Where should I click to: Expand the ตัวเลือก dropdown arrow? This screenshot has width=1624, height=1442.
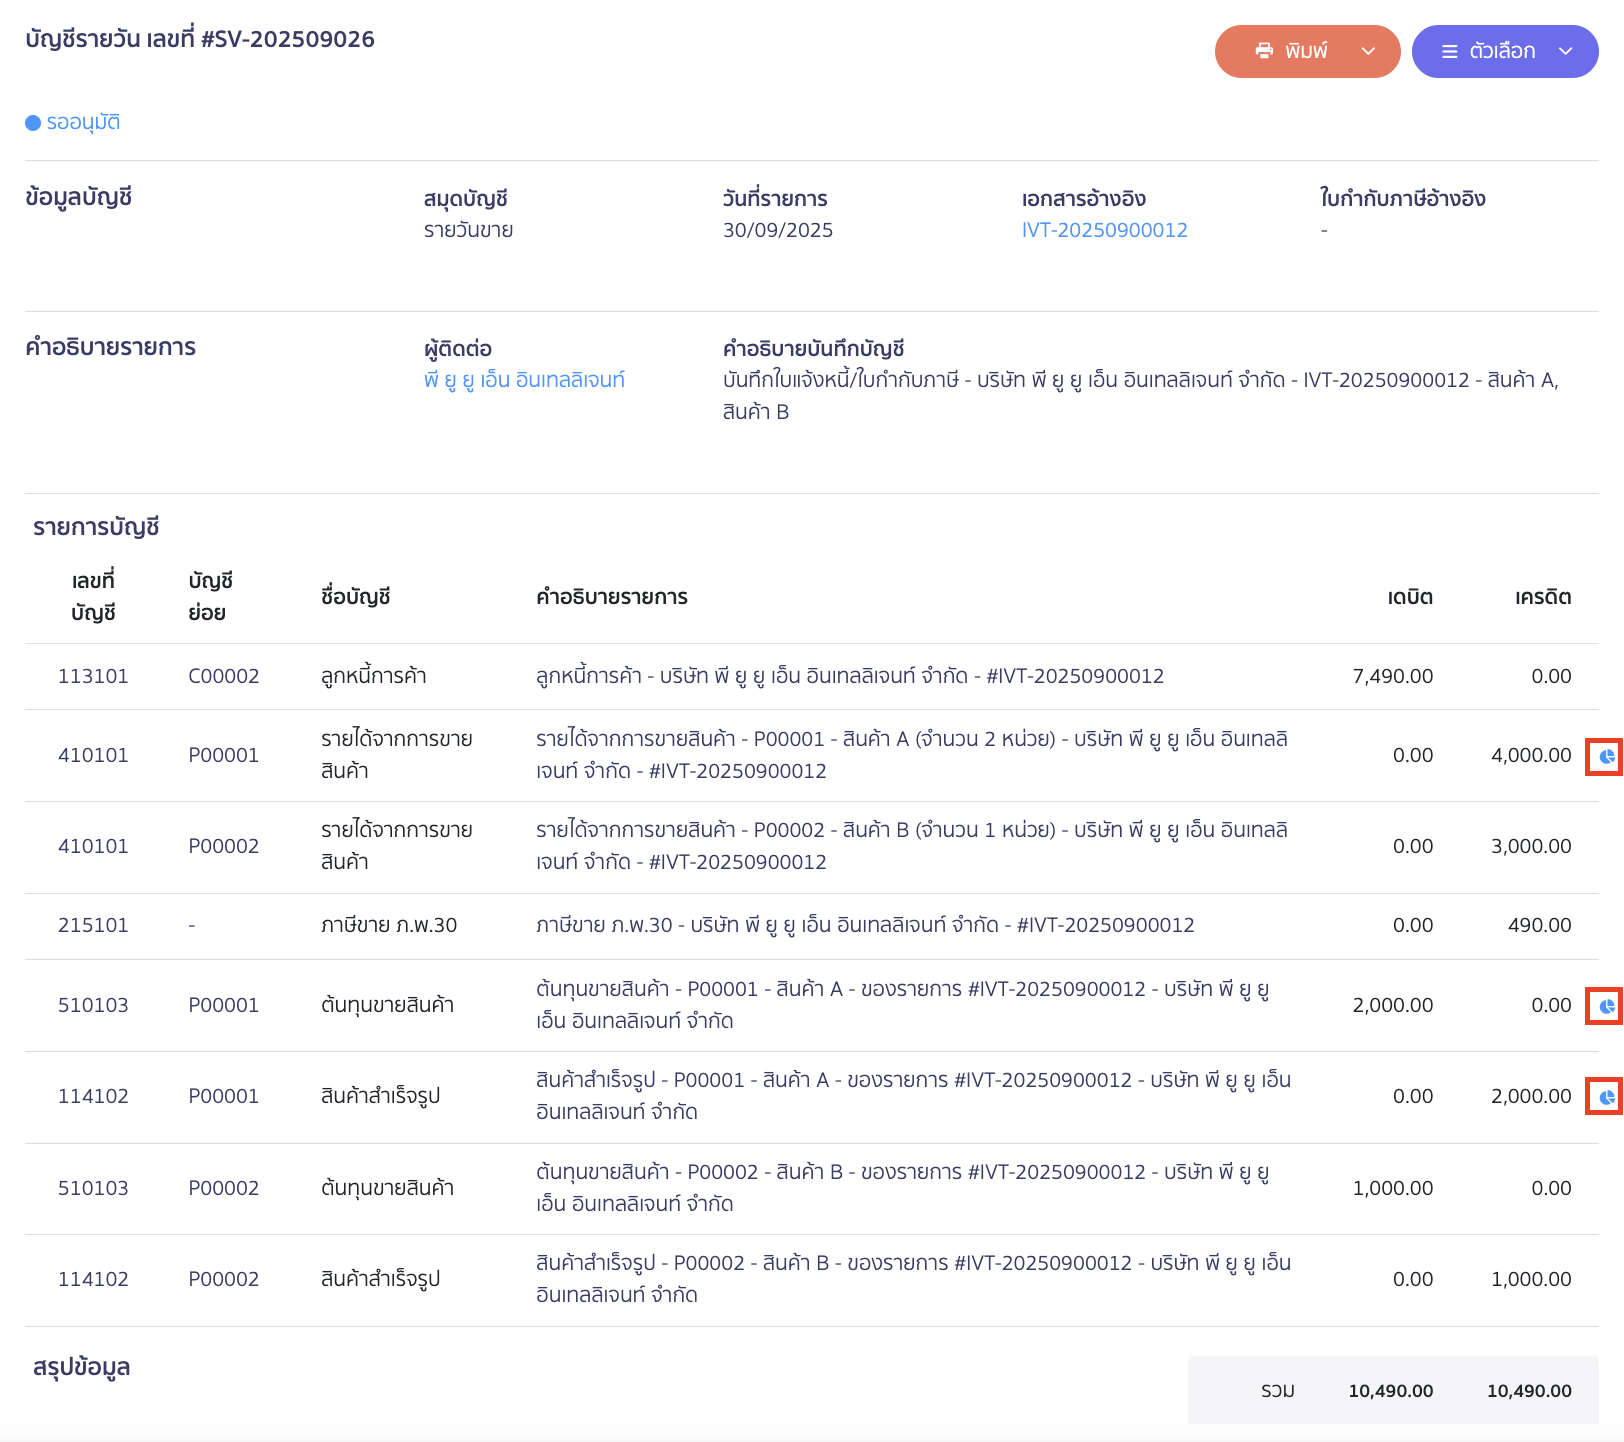pos(1565,51)
